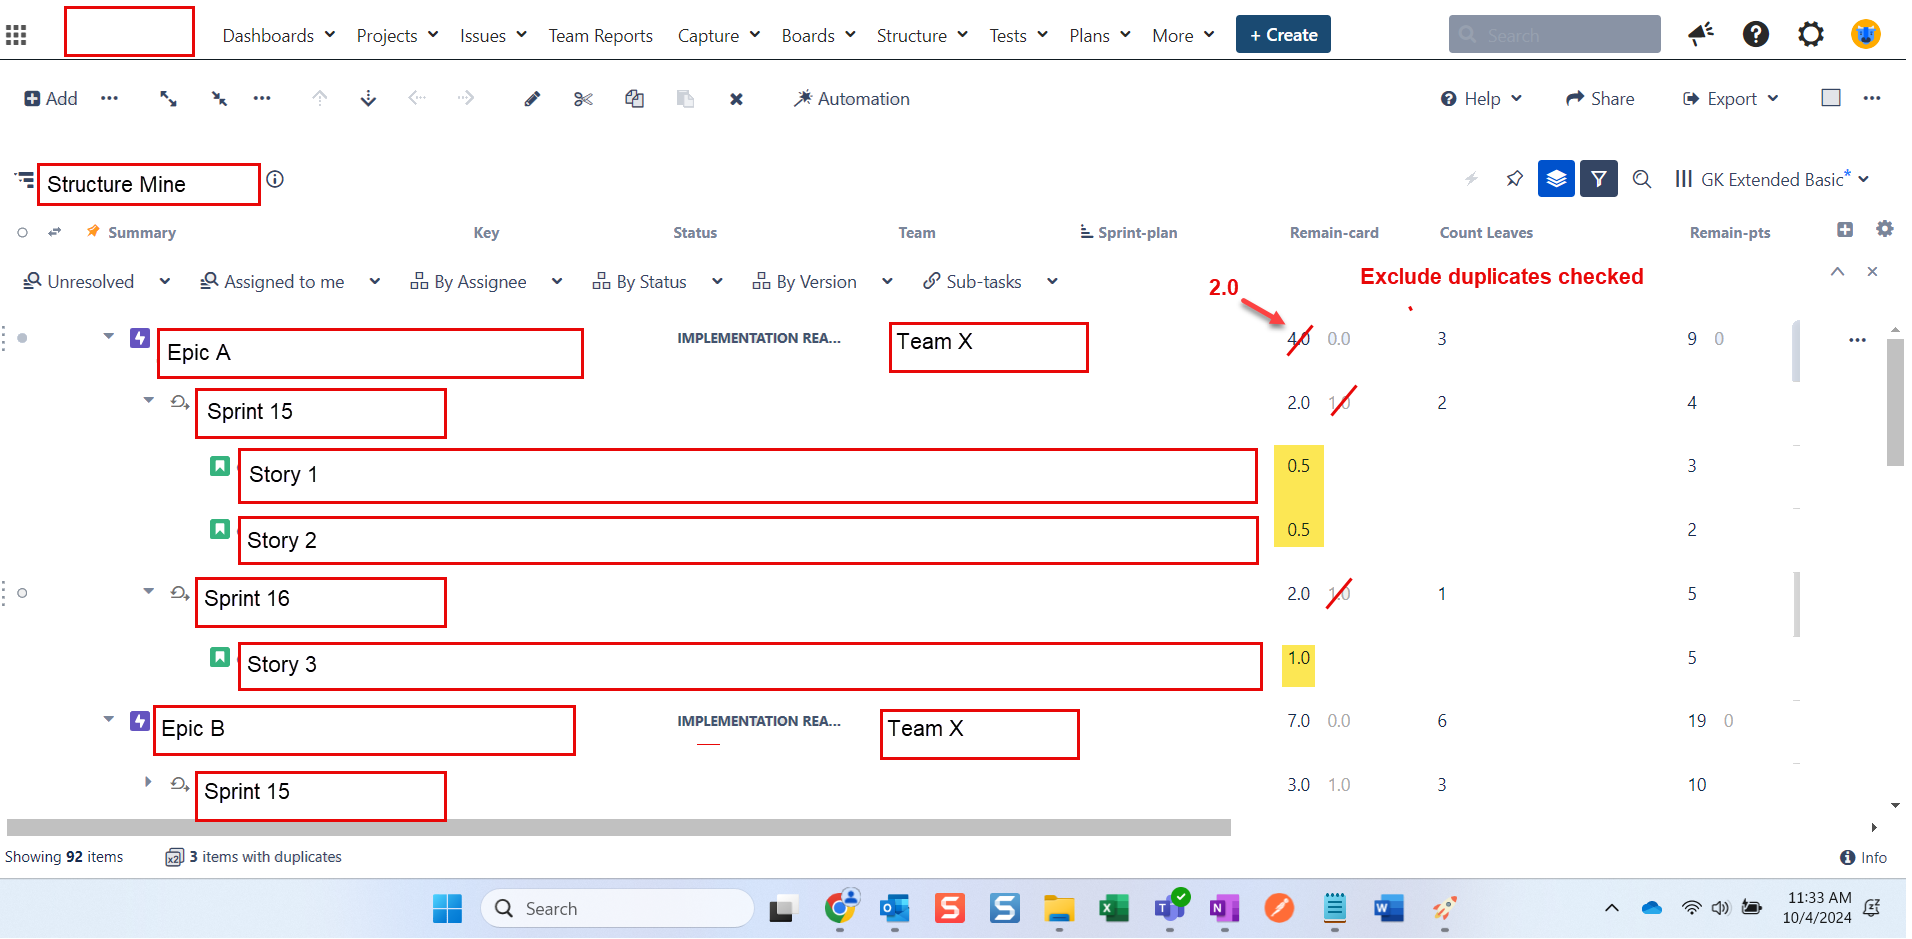Open the Export menu button
The height and width of the screenshot is (939, 1912).
(1731, 98)
